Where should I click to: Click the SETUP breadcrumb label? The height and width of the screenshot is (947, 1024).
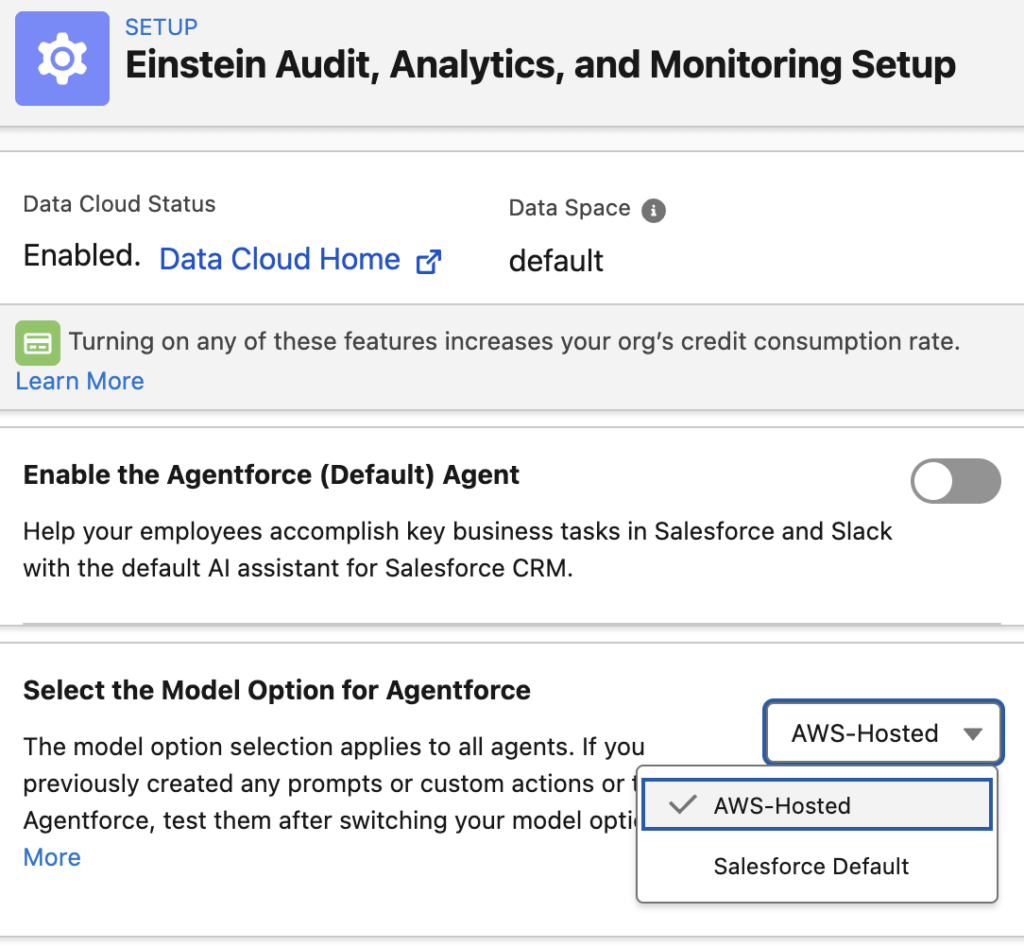tap(161, 27)
